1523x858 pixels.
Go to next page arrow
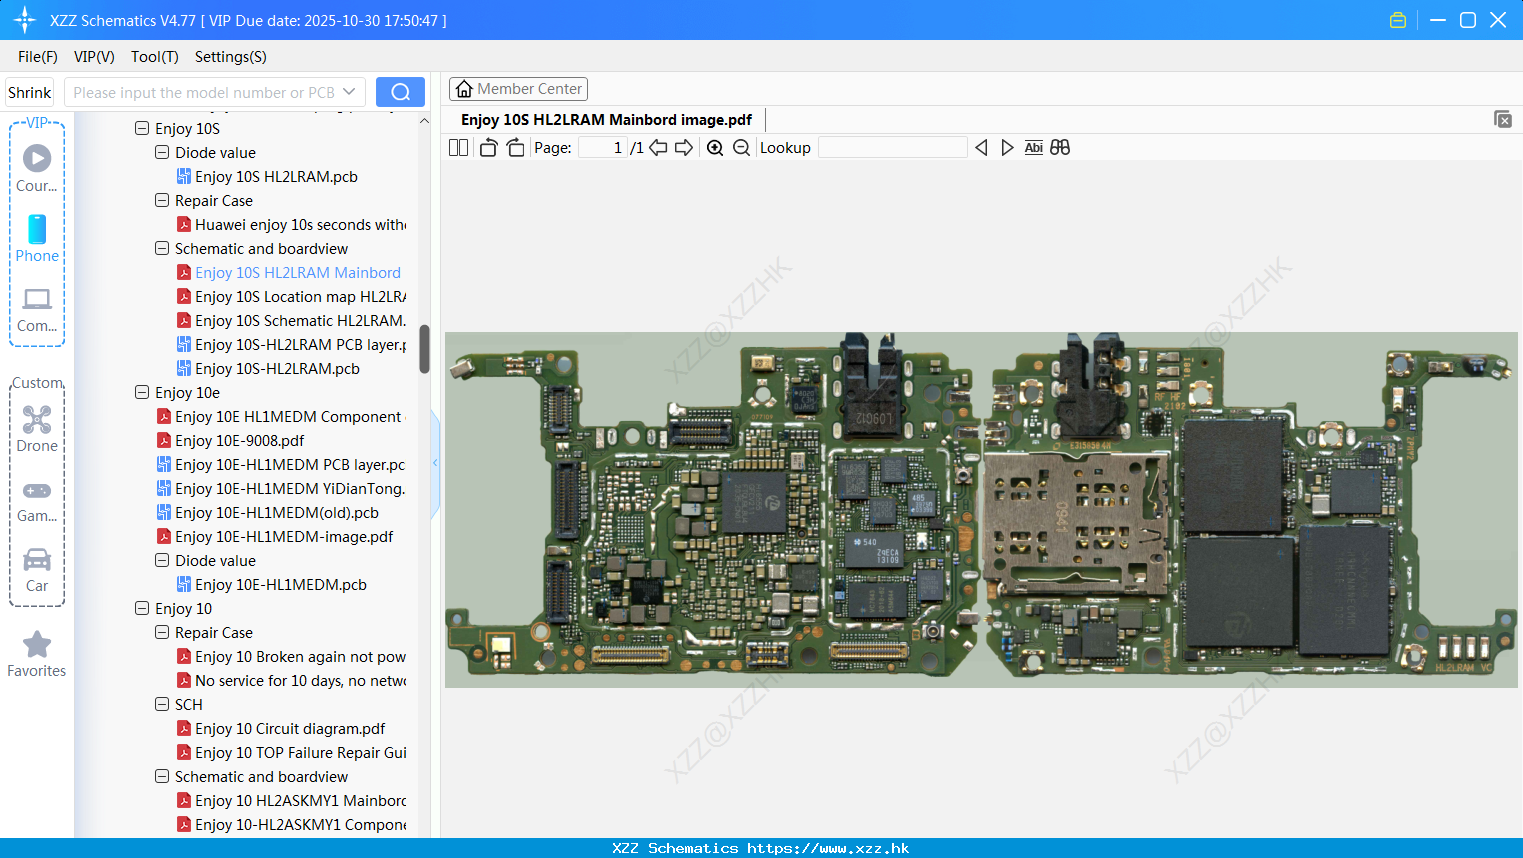[684, 147]
